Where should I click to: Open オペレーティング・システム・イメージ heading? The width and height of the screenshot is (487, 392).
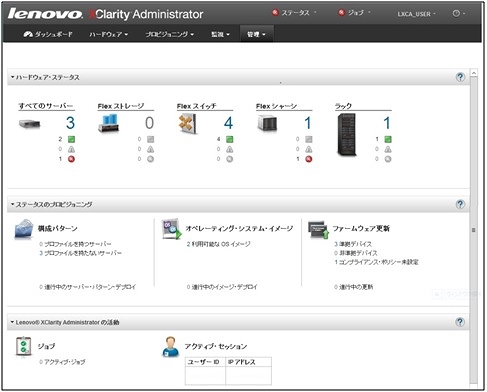[x=239, y=228]
